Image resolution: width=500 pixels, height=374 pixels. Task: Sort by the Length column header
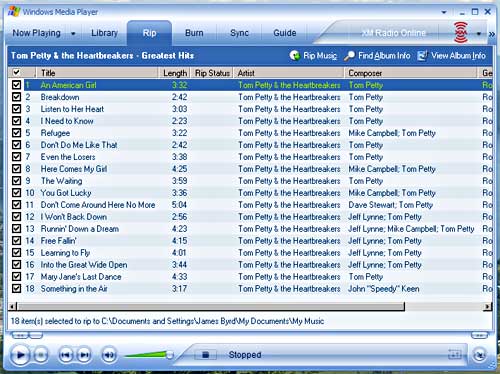coord(174,73)
